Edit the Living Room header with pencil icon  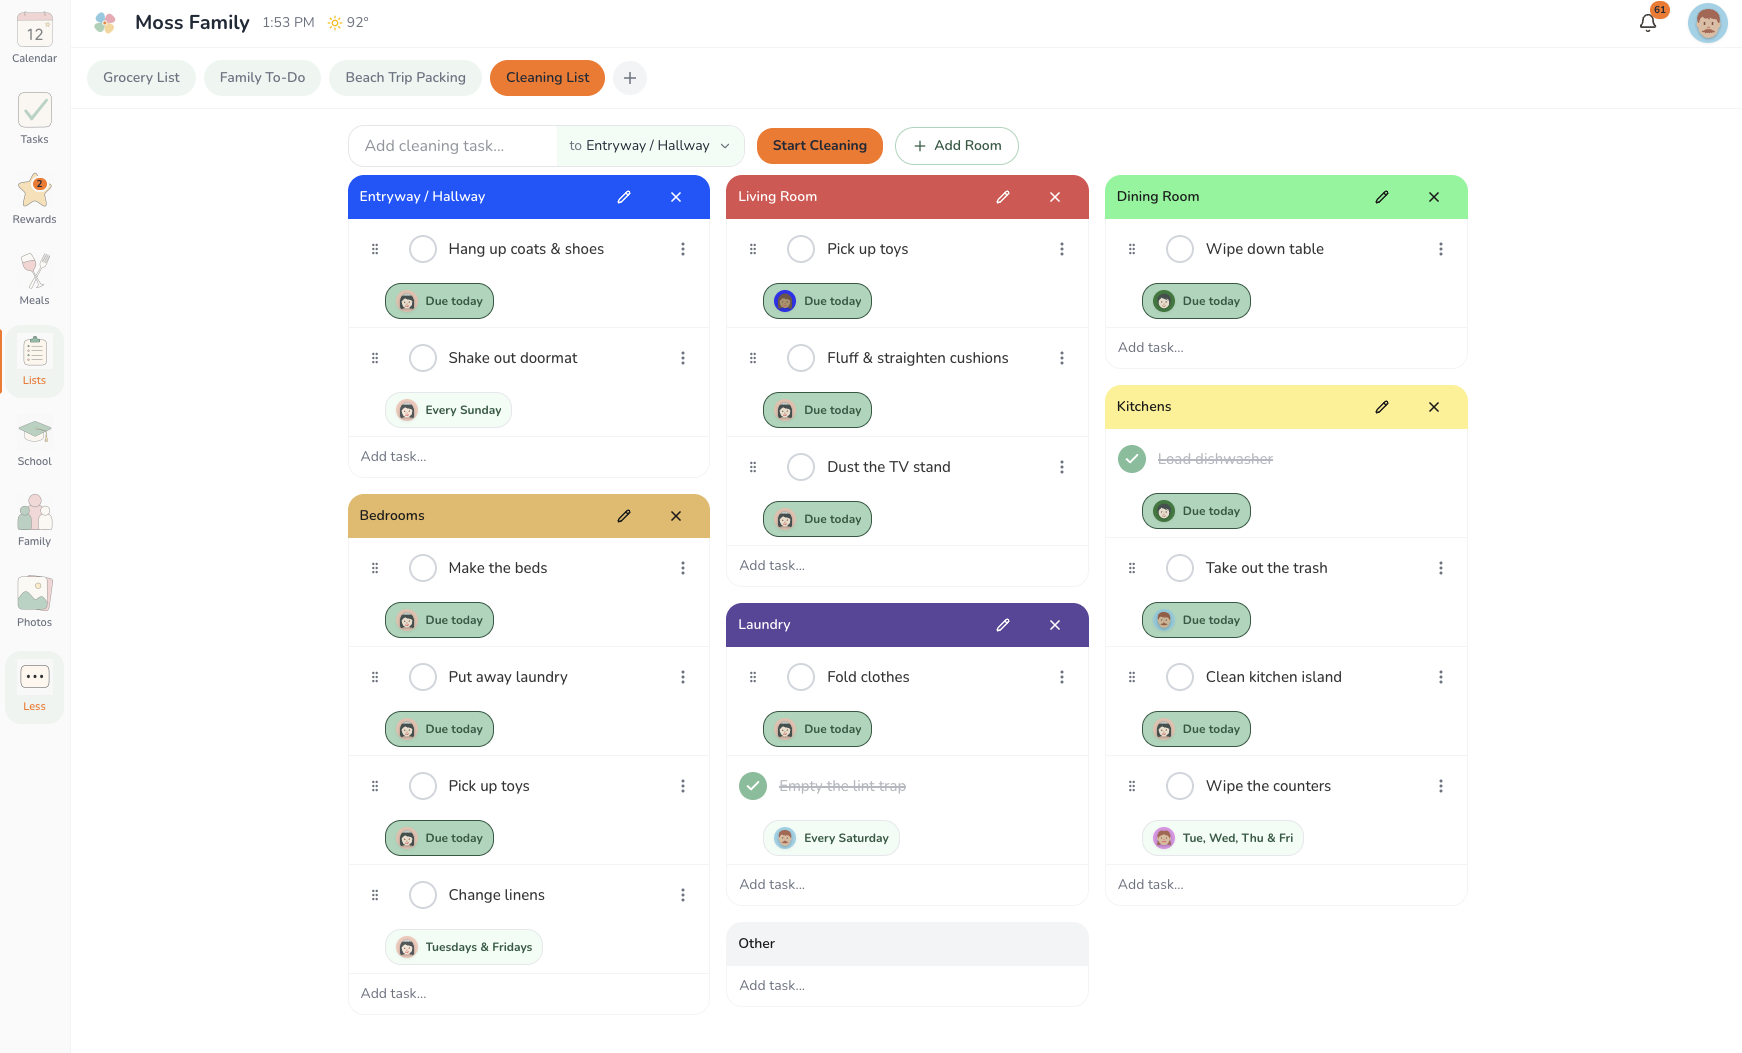click(1002, 197)
